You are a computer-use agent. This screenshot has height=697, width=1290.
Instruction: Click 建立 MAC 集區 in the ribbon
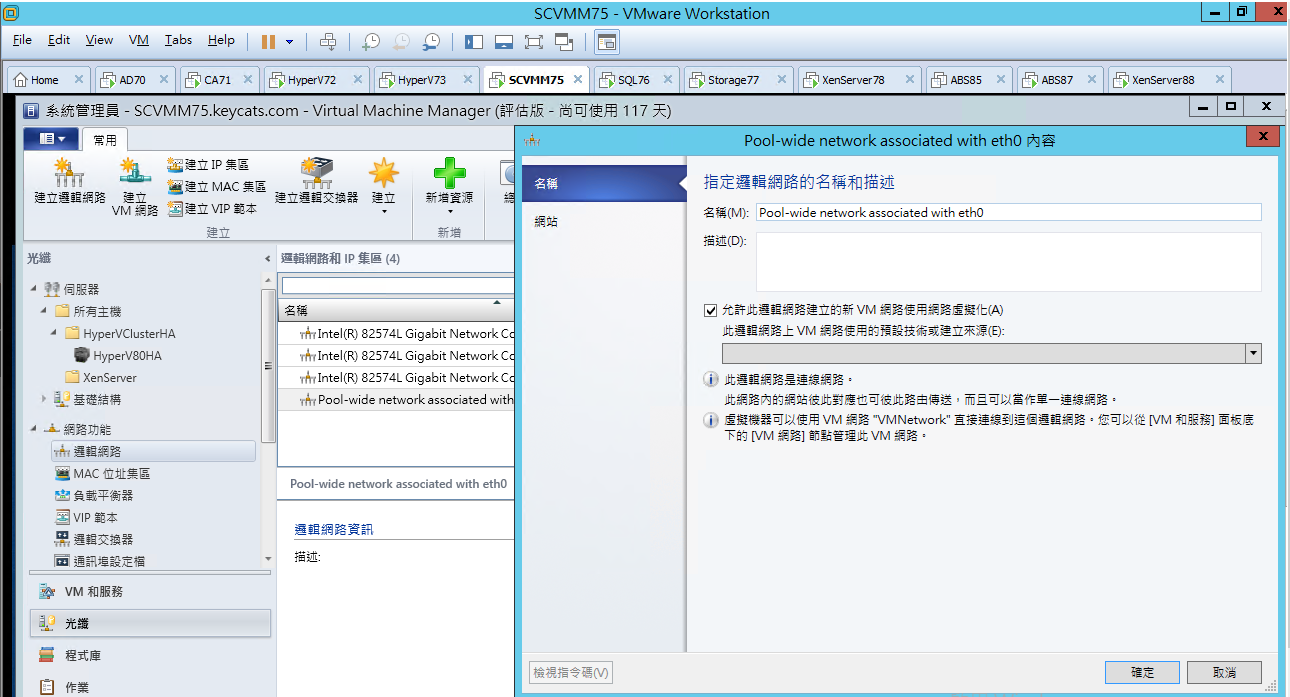click(x=217, y=187)
